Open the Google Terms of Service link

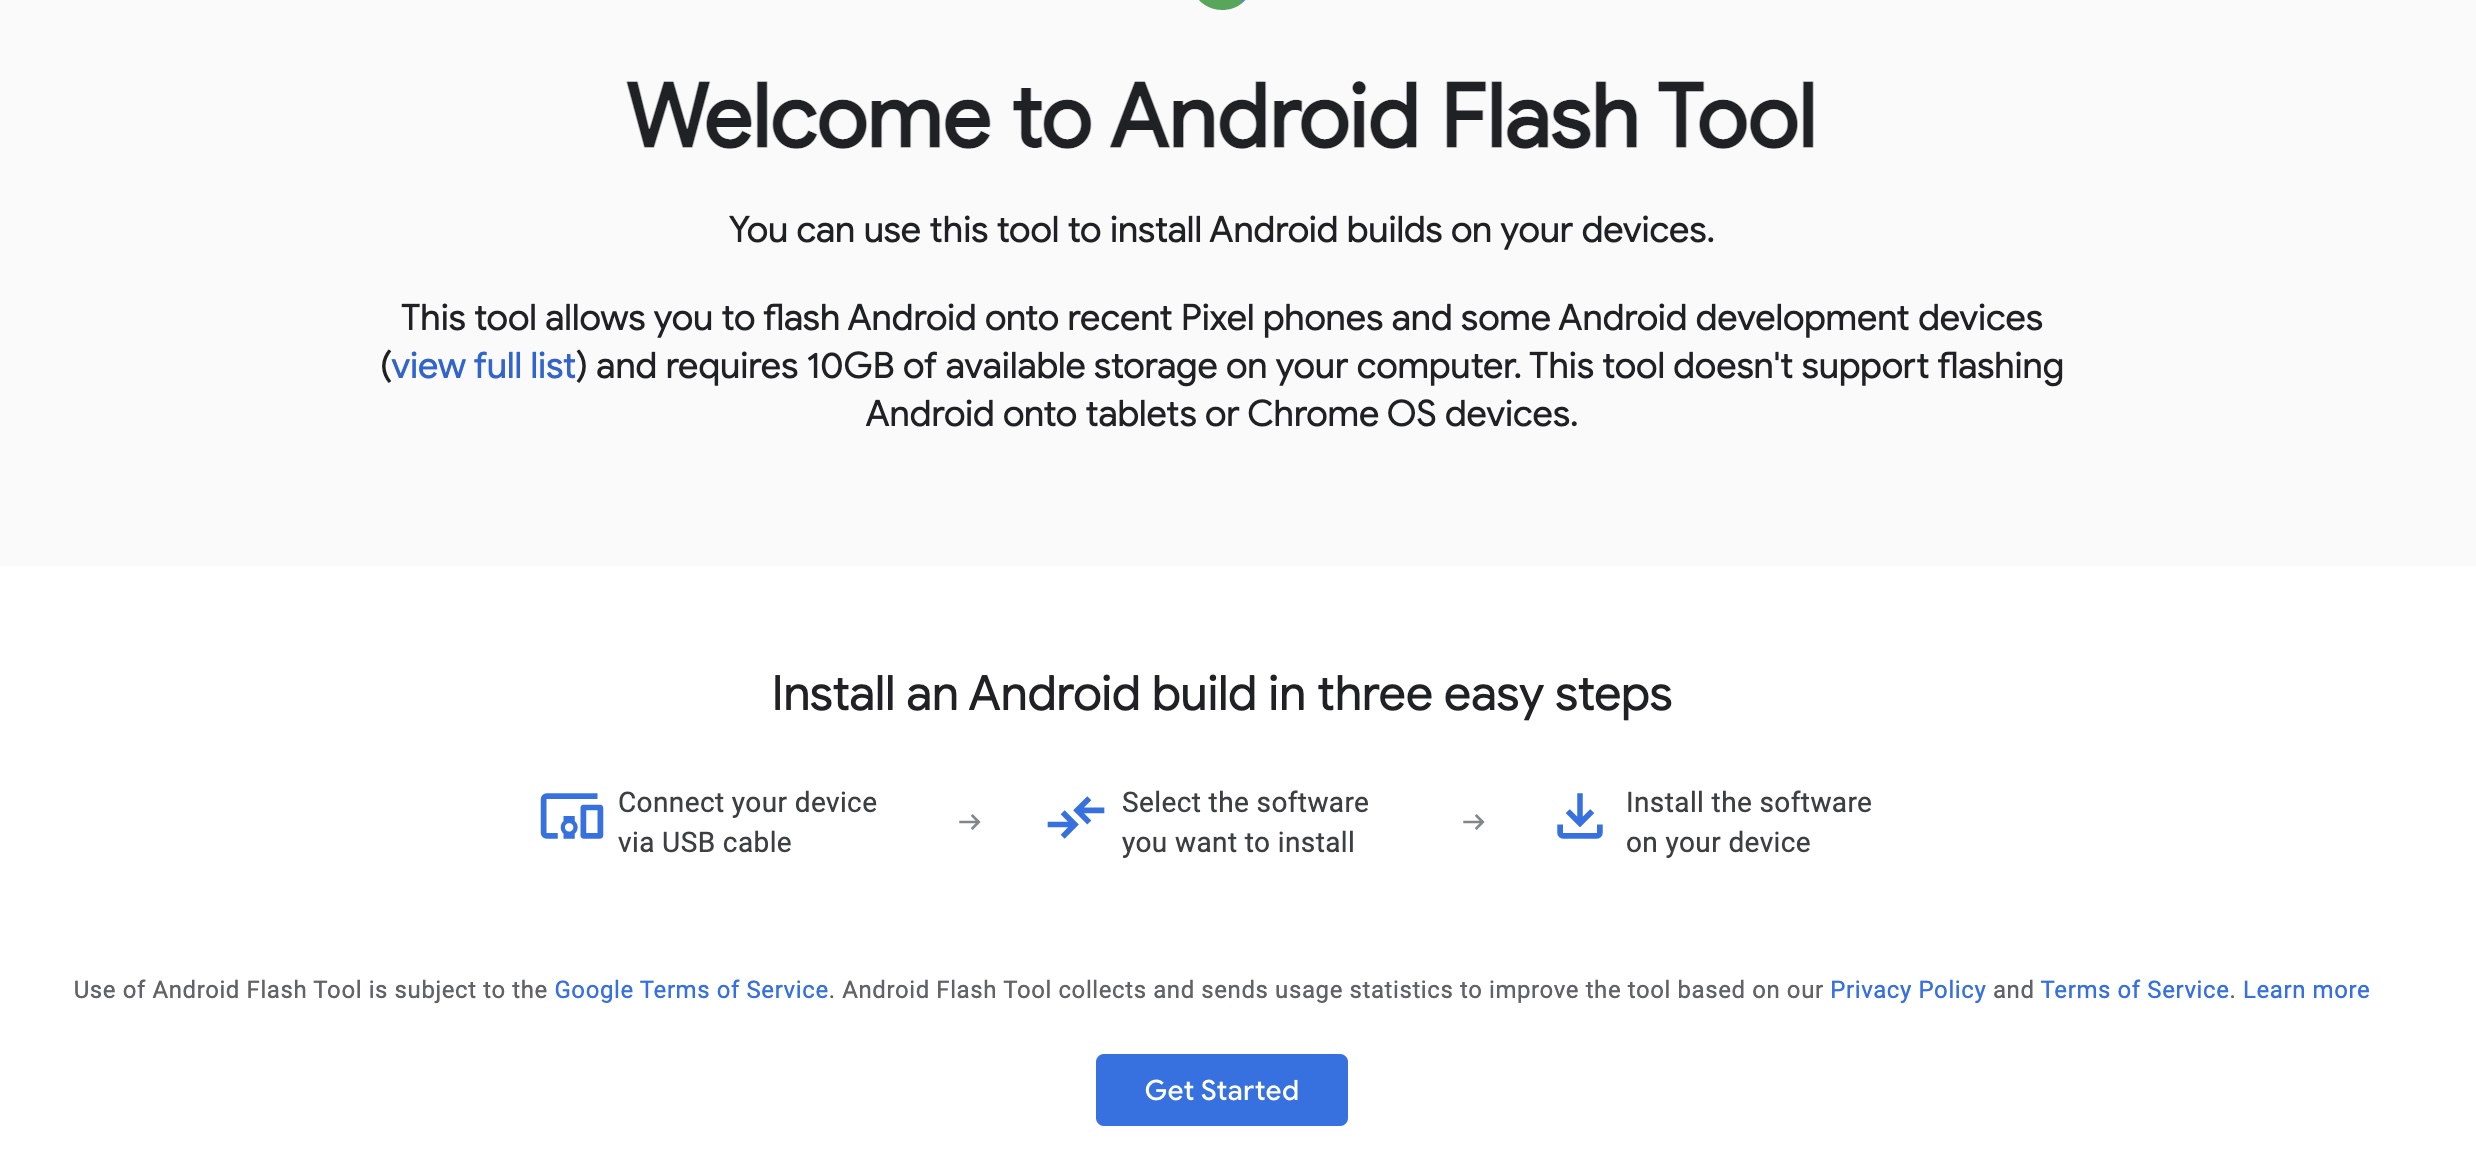tap(691, 990)
